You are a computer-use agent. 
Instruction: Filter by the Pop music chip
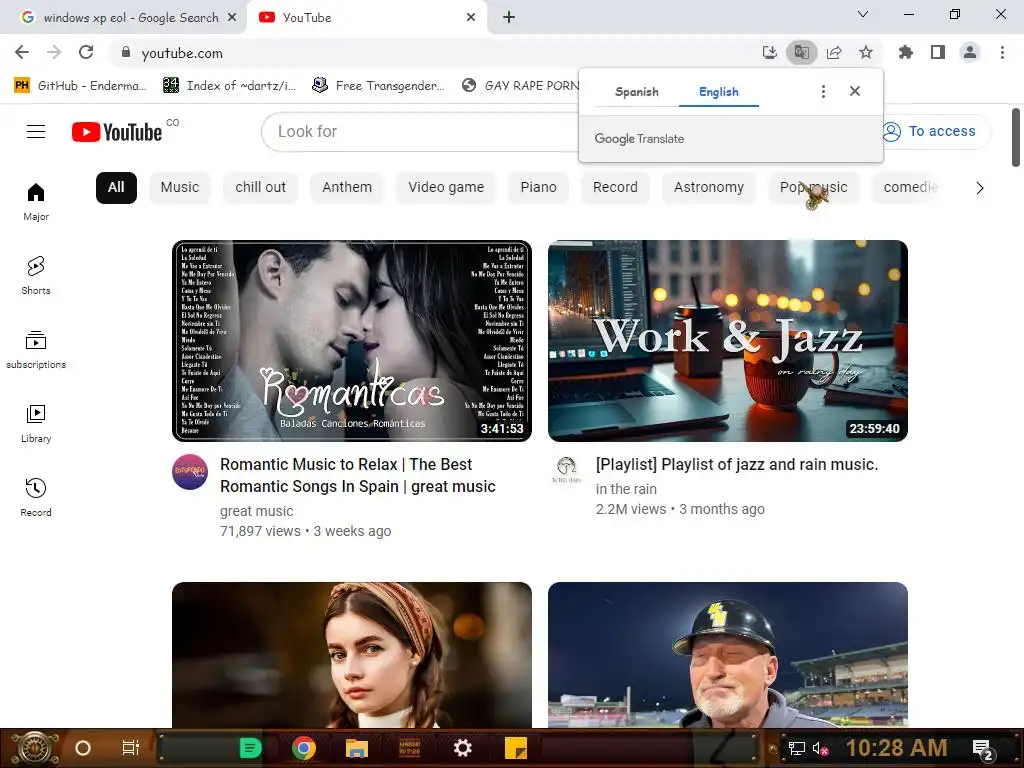point(813,187)
